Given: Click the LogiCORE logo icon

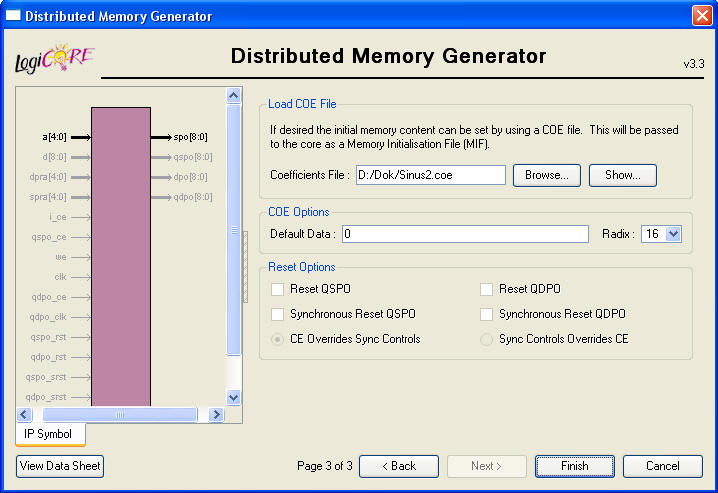Looking at the screenshot, I should (54, 59).
